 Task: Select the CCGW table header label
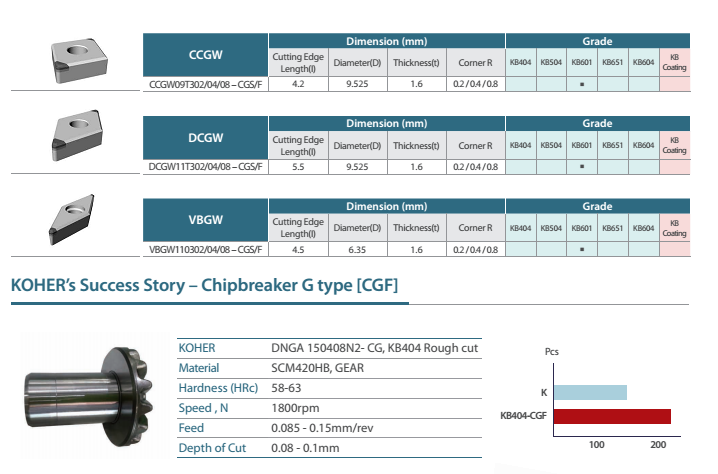click(206, 55)
